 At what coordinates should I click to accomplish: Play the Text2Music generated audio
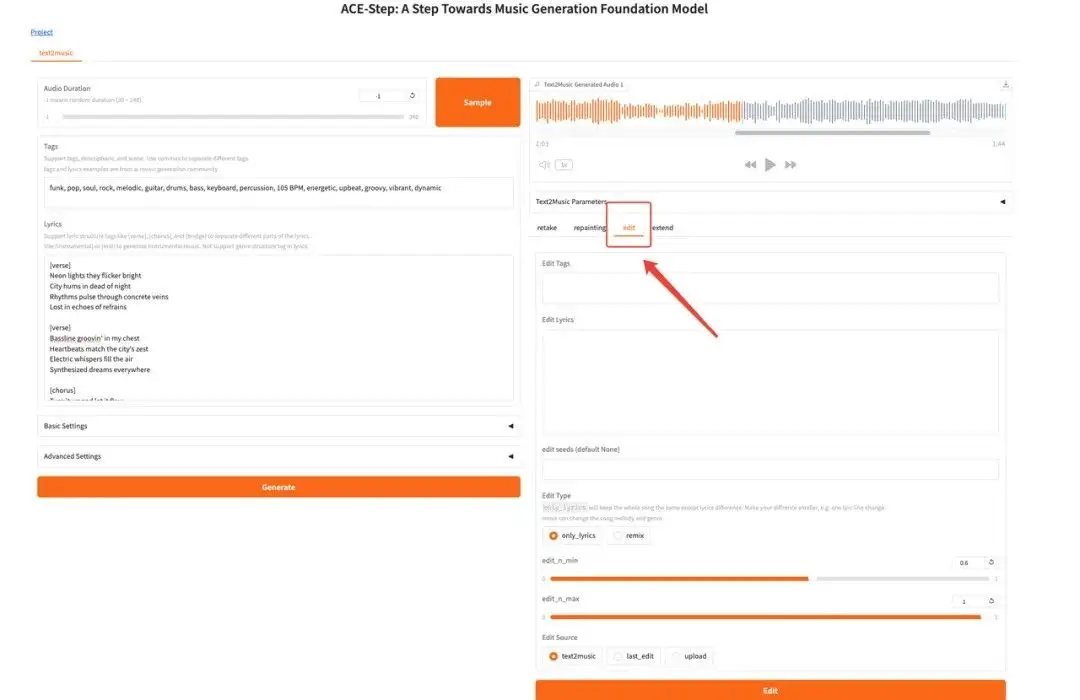click(x=770, y=165)
